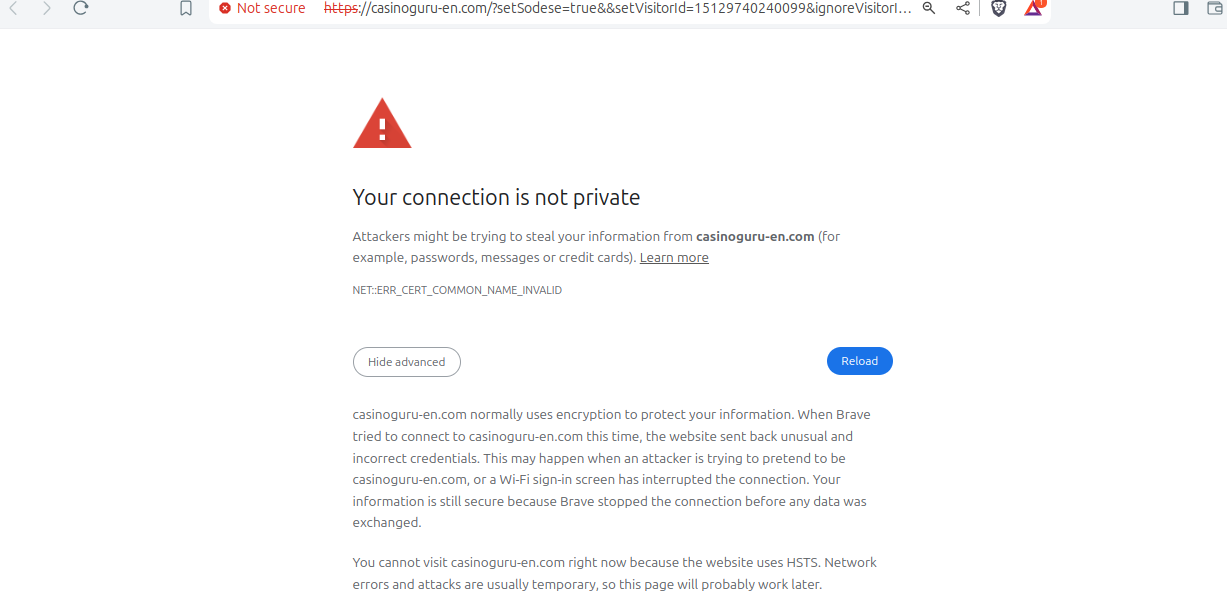Open the Learn more link
The height and width of the screenshot is (608, 1227).
pyautogui.click(x=674, y=258)
